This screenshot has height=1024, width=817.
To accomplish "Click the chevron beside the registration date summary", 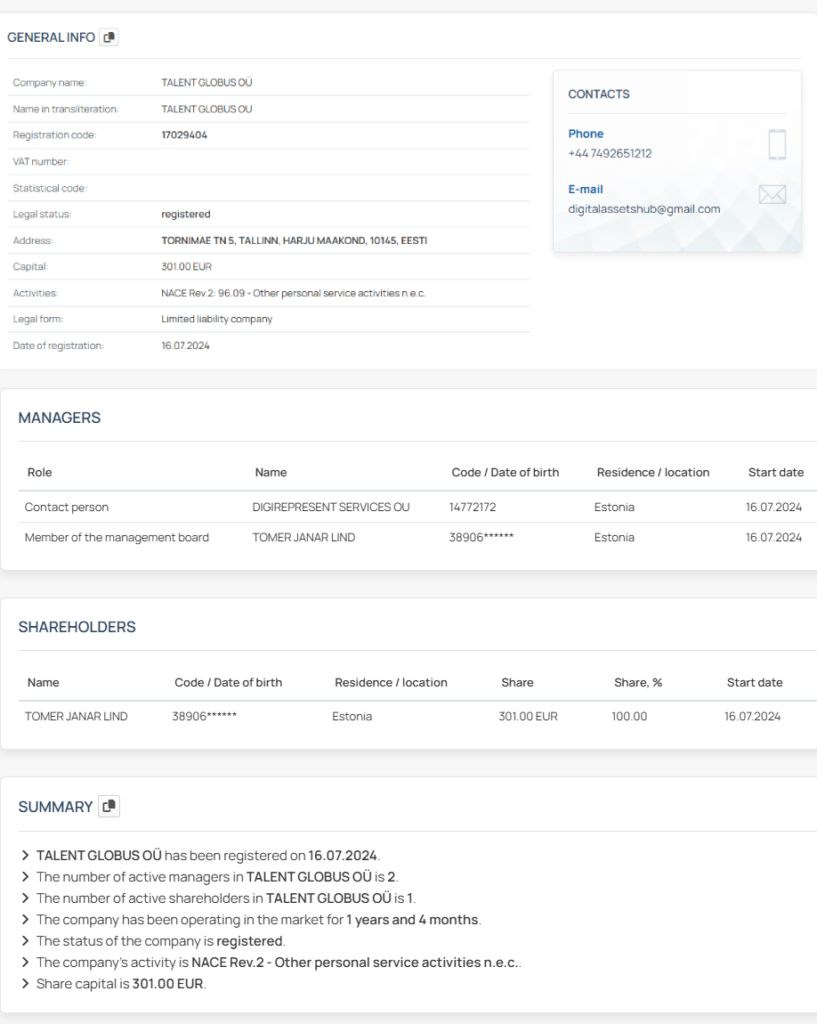I will (25, 855).
